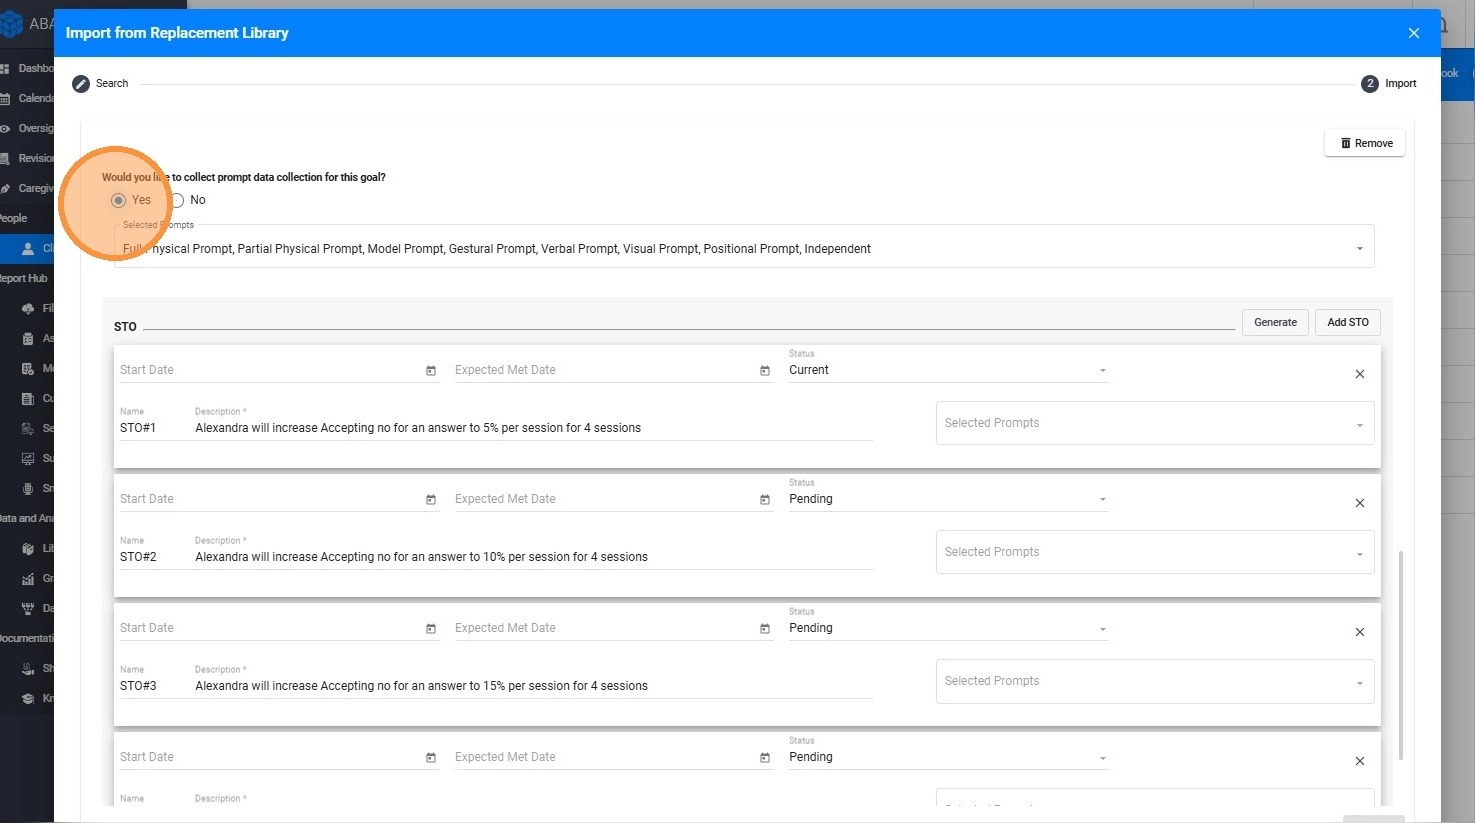Open the Status dropdown for STO#2

coord(948,499)
